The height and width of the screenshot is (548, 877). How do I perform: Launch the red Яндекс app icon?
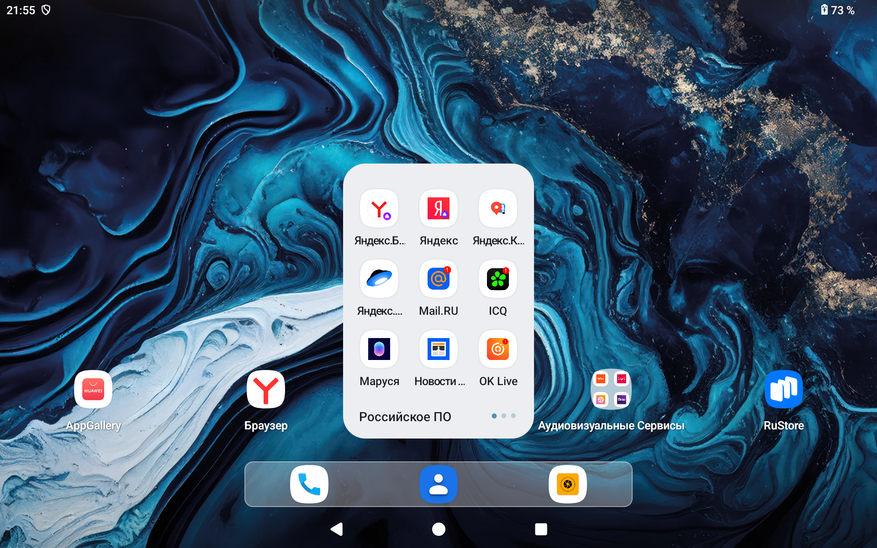point(438,209)
